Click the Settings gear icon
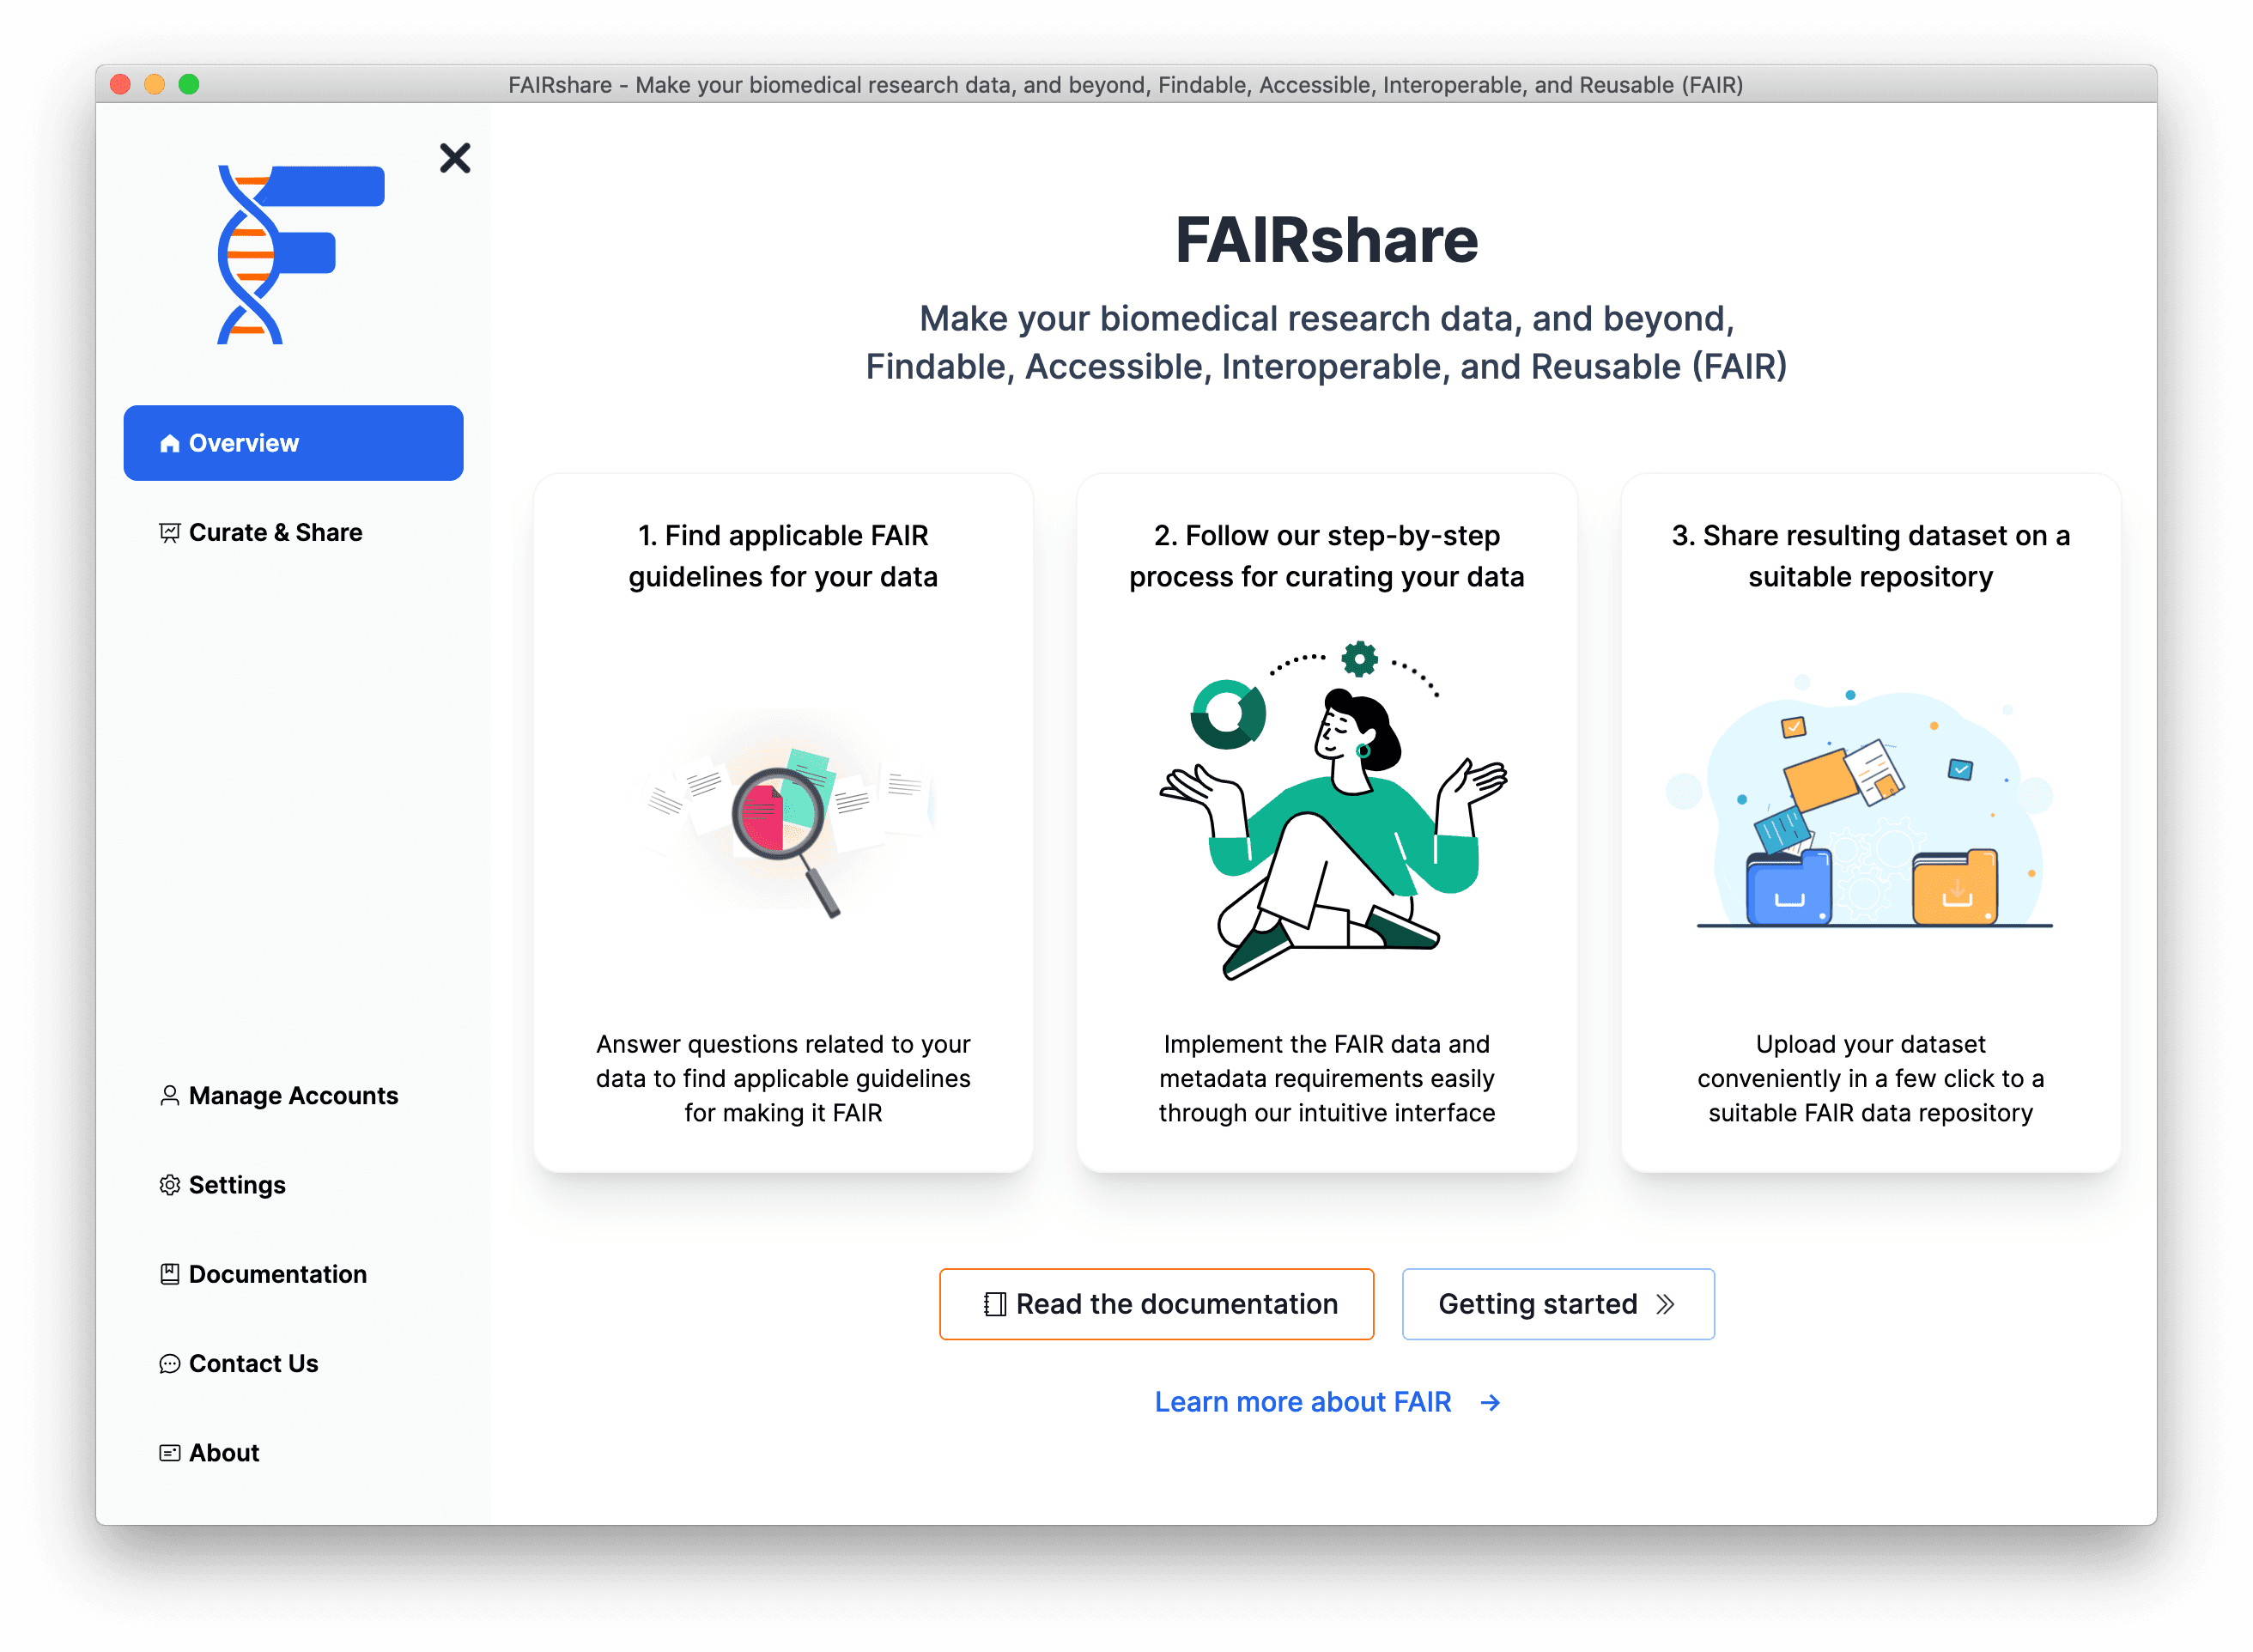 click(x=170, y=1185)
